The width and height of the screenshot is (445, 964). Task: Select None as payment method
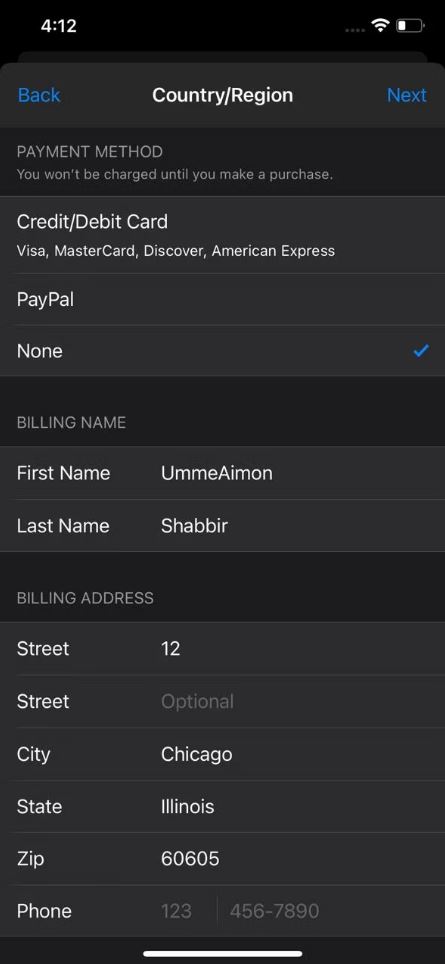[222, 351]
